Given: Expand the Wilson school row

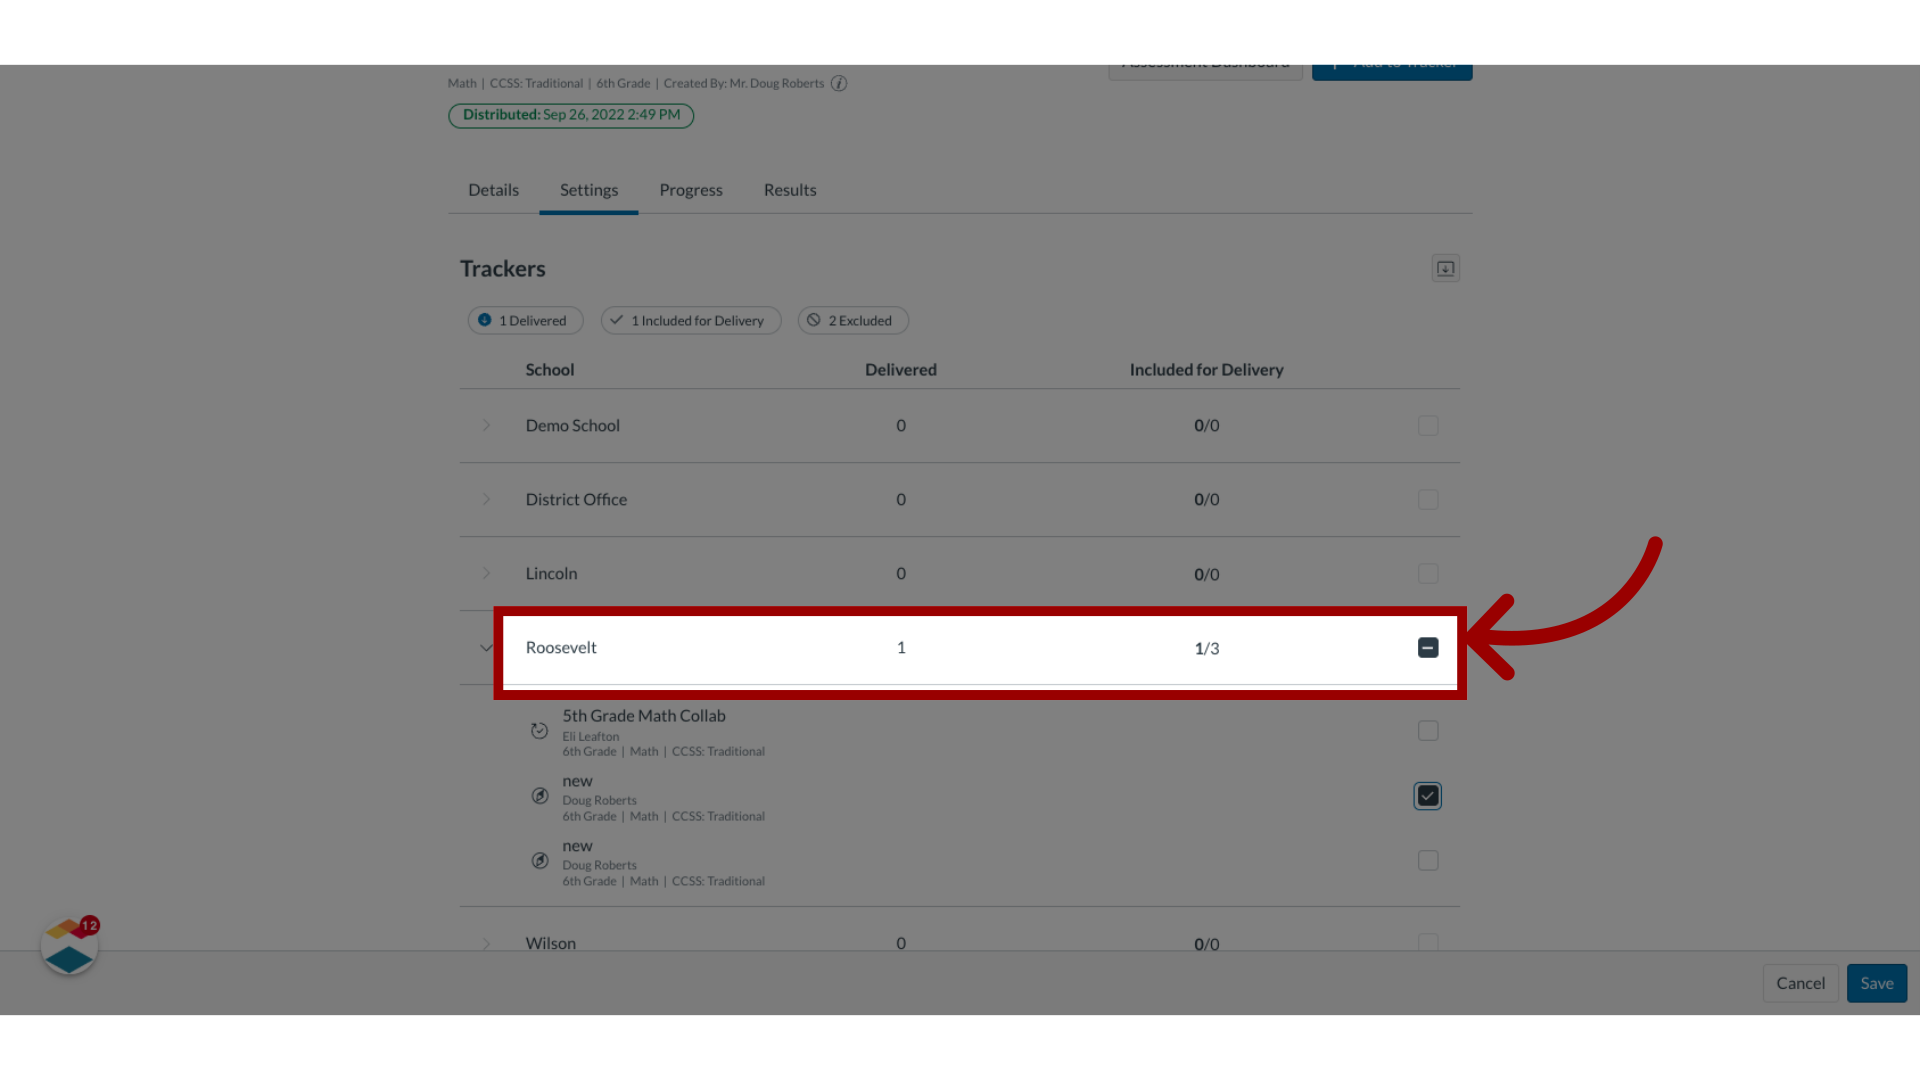Looking at the screenshot, I should click(485, 943).
